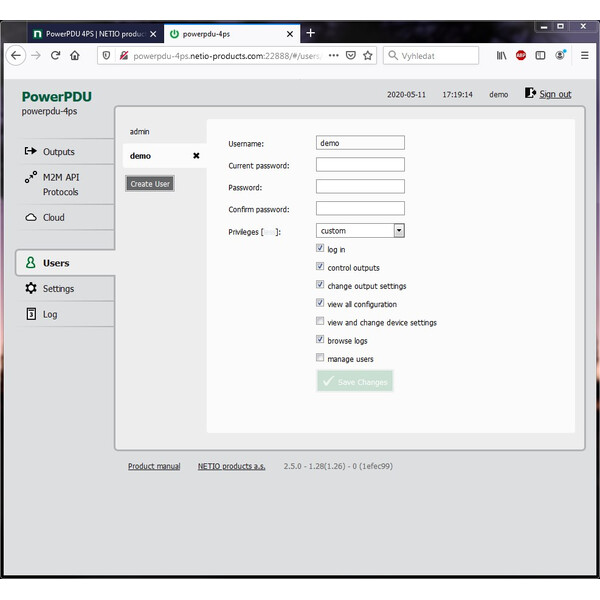Uncheck the control outputs privilege

click(320, 267)
